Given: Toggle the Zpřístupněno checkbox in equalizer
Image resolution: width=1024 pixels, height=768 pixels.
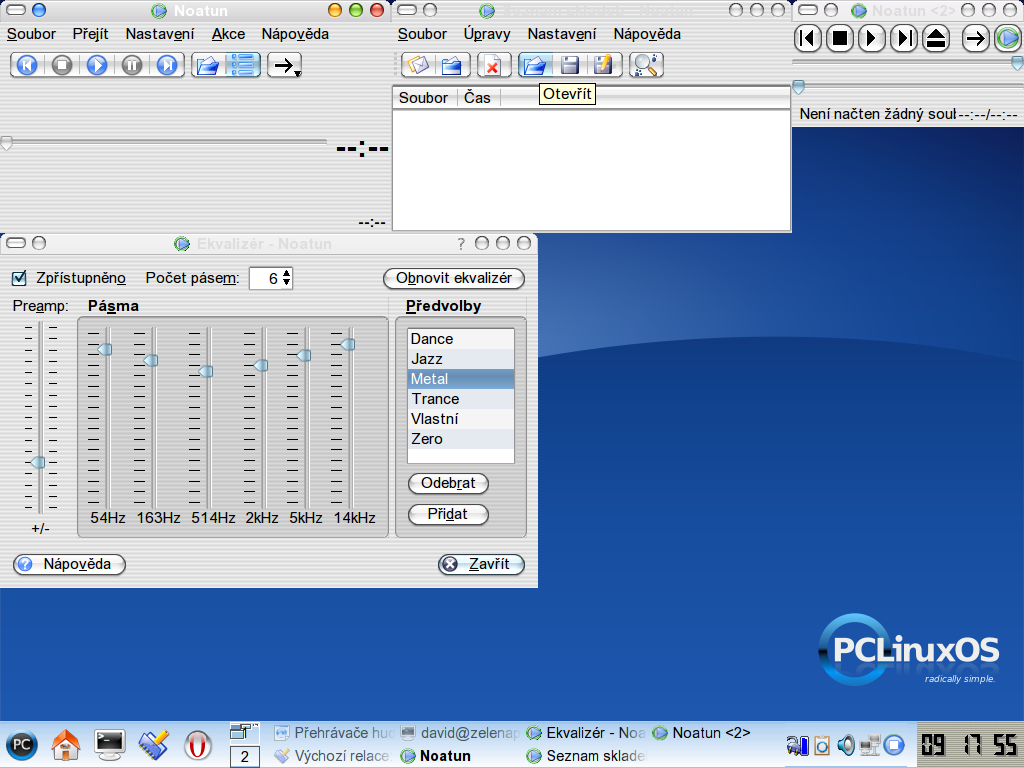Looking at the screenshot, I should pyautogui.click(x=20, y=278).
